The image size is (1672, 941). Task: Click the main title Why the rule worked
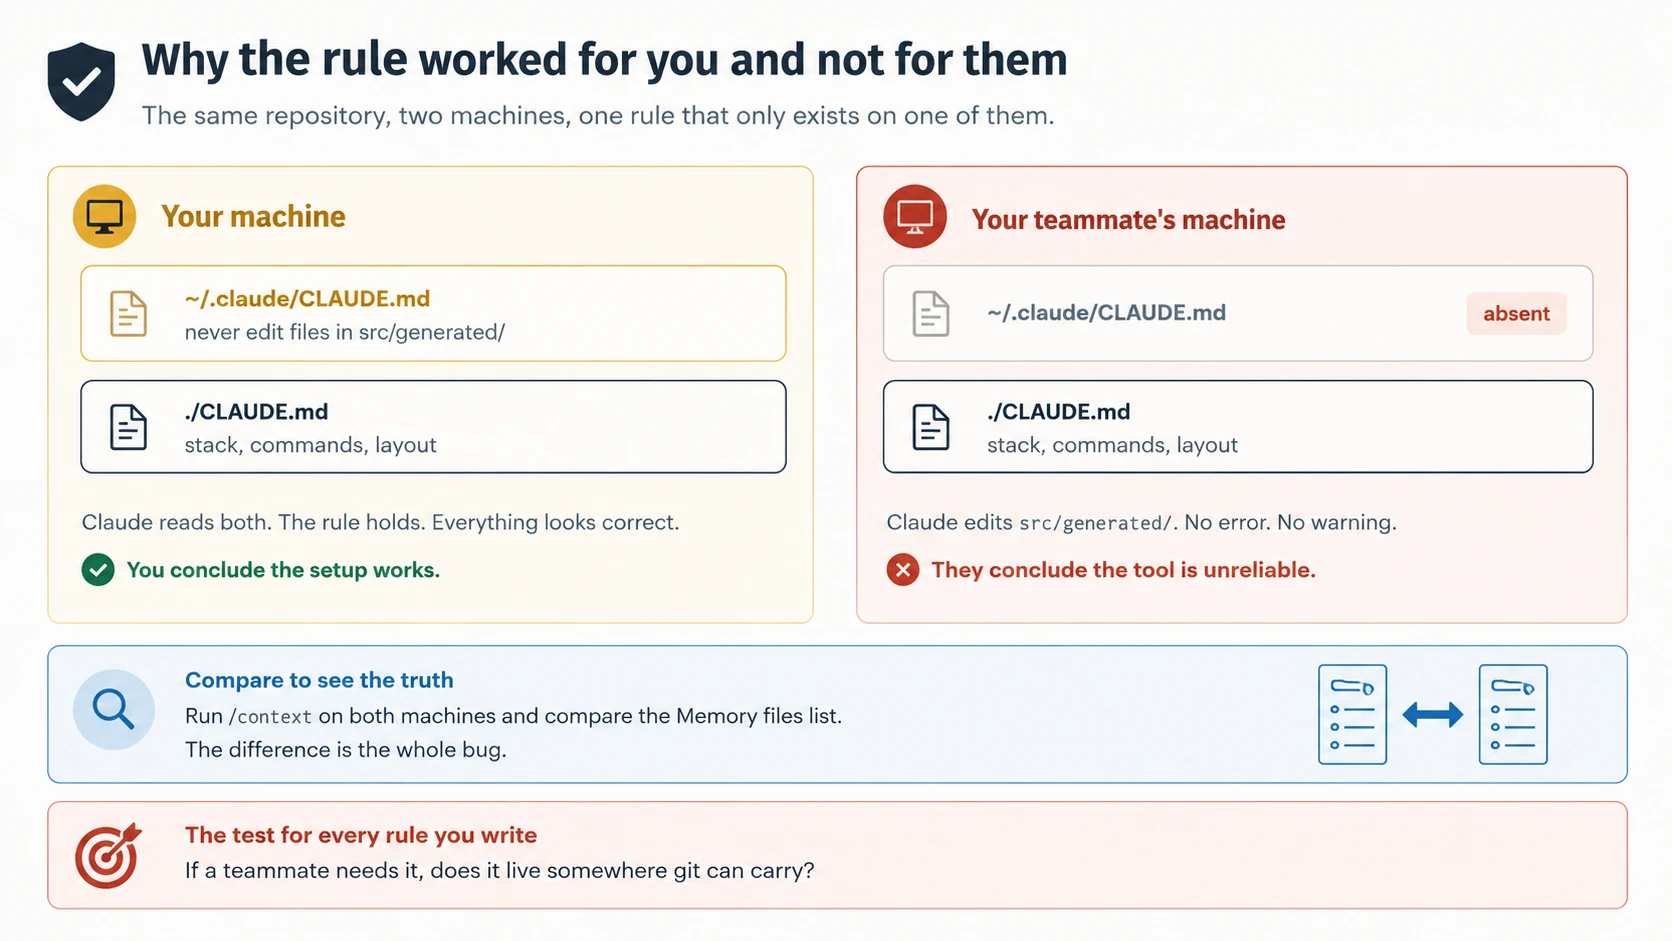[604, 59]
